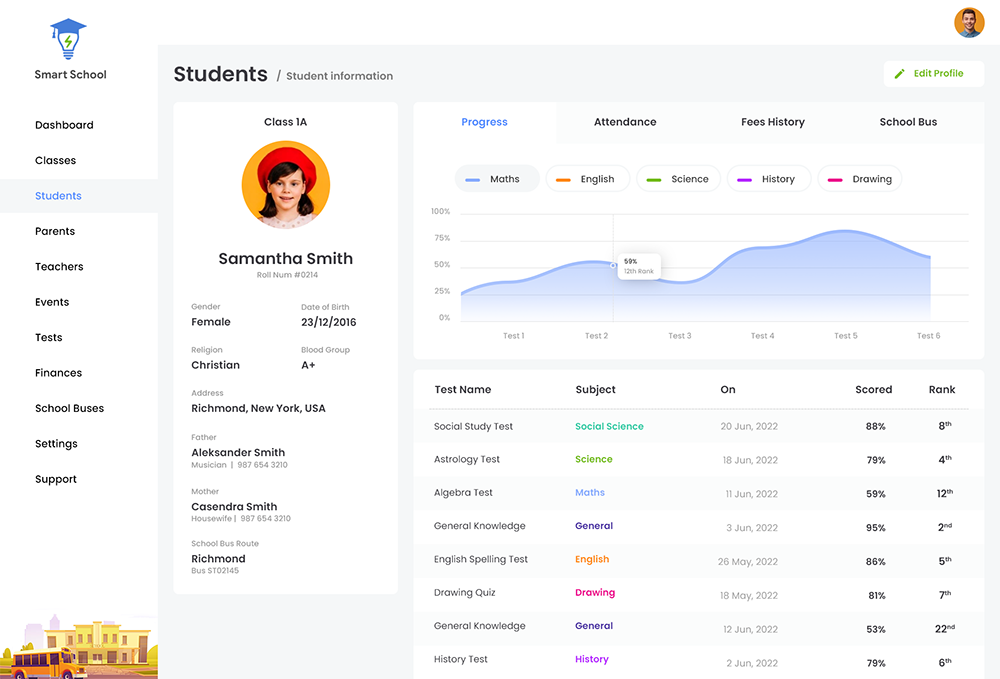This screenshot has width=1000, height=679.
Task: Open the Classes section from the sidebar
Action: click(x=55, y=160)
